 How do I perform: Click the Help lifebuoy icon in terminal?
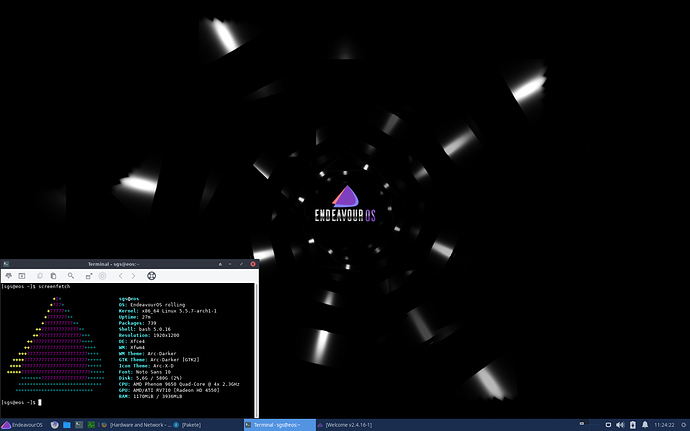[151, 276]
